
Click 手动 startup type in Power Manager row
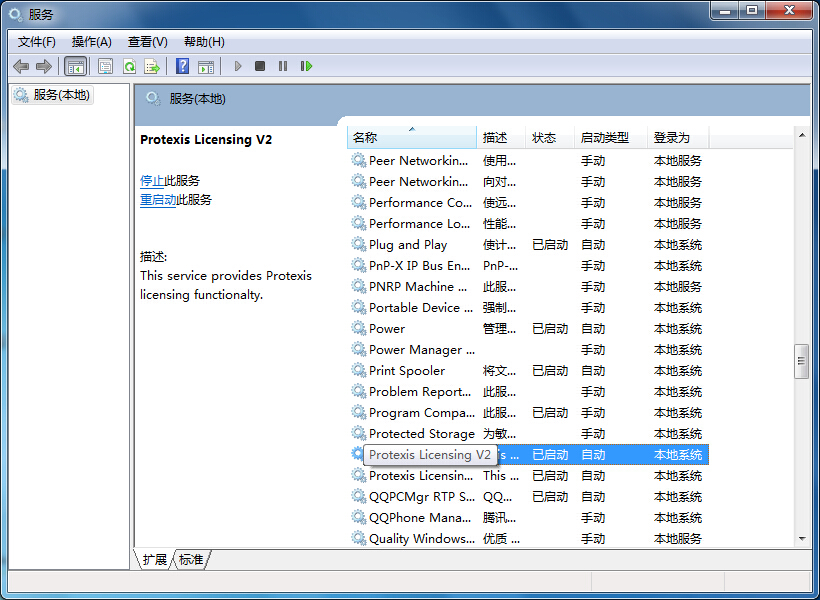593,350
